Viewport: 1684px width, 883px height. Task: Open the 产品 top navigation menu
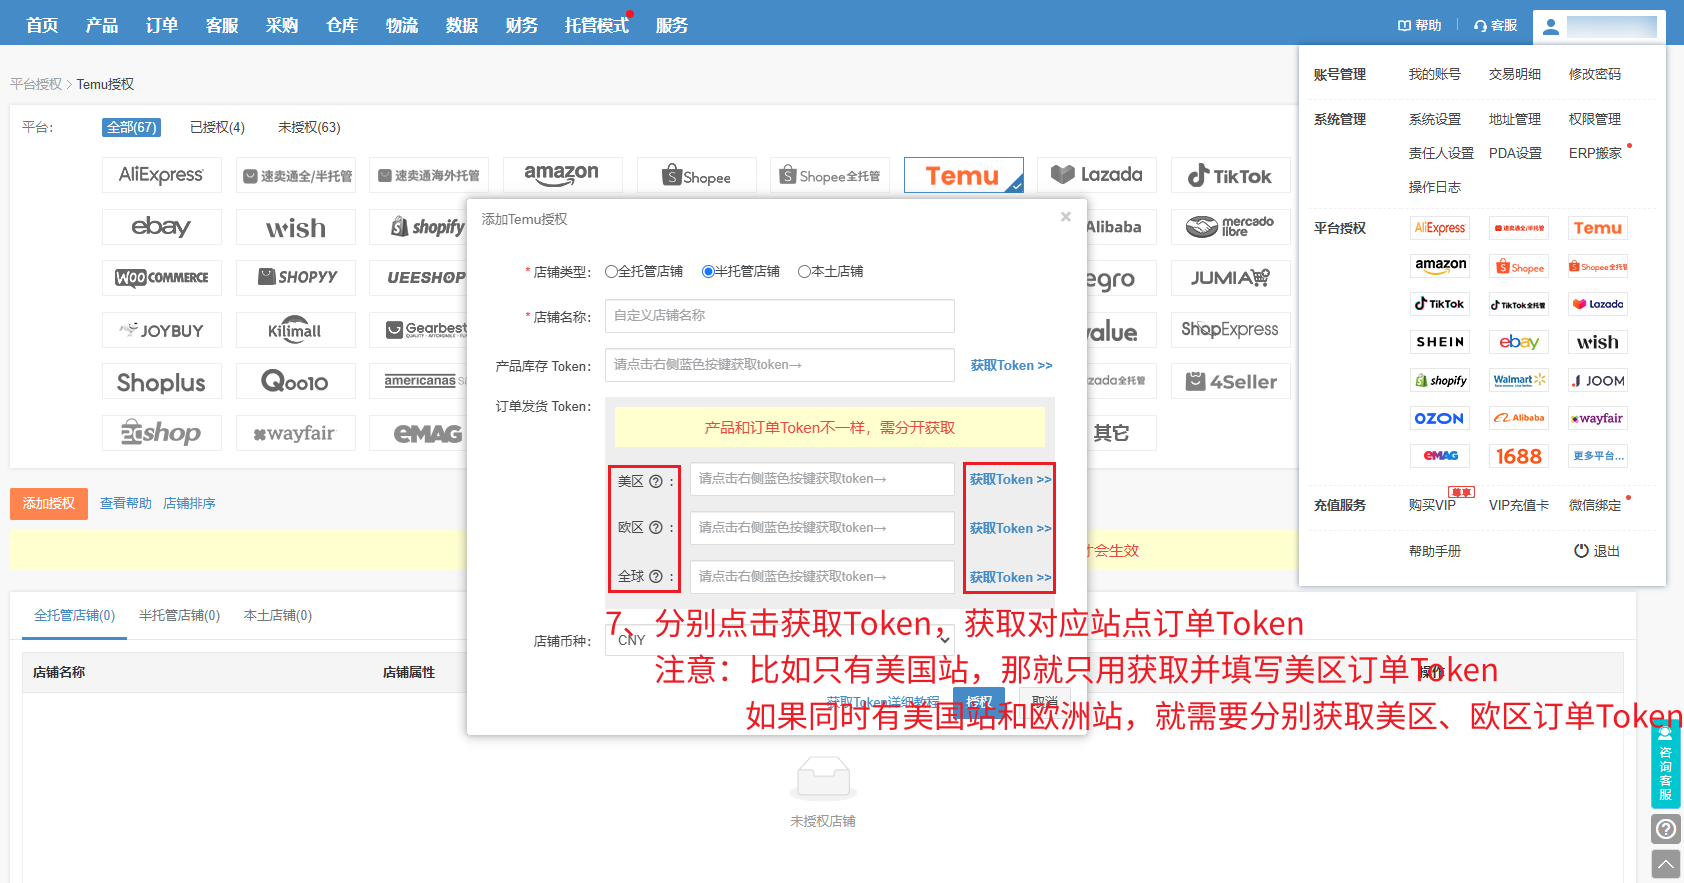coord(102,25)
